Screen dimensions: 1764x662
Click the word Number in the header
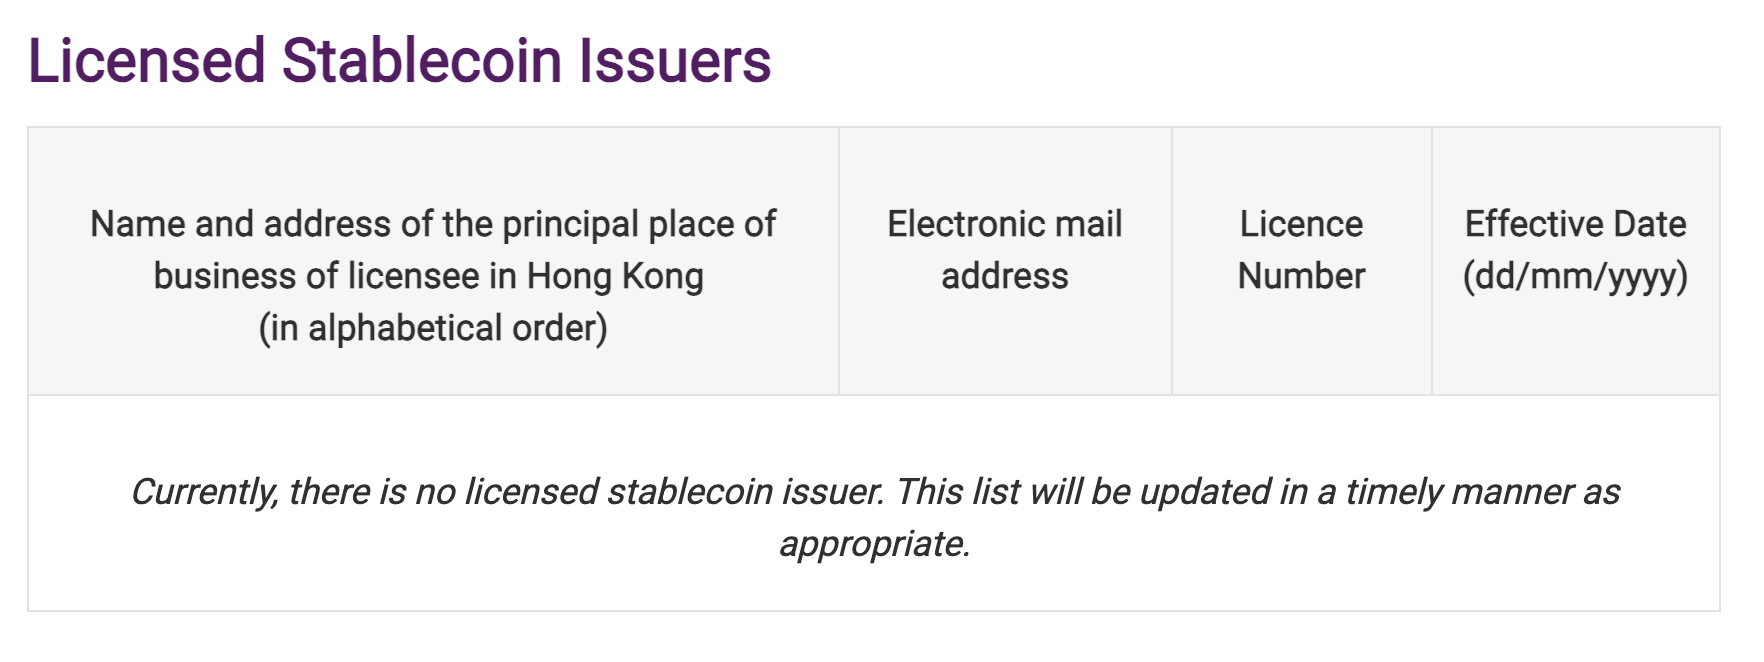pyautogui.click(x=1301, y=276)
